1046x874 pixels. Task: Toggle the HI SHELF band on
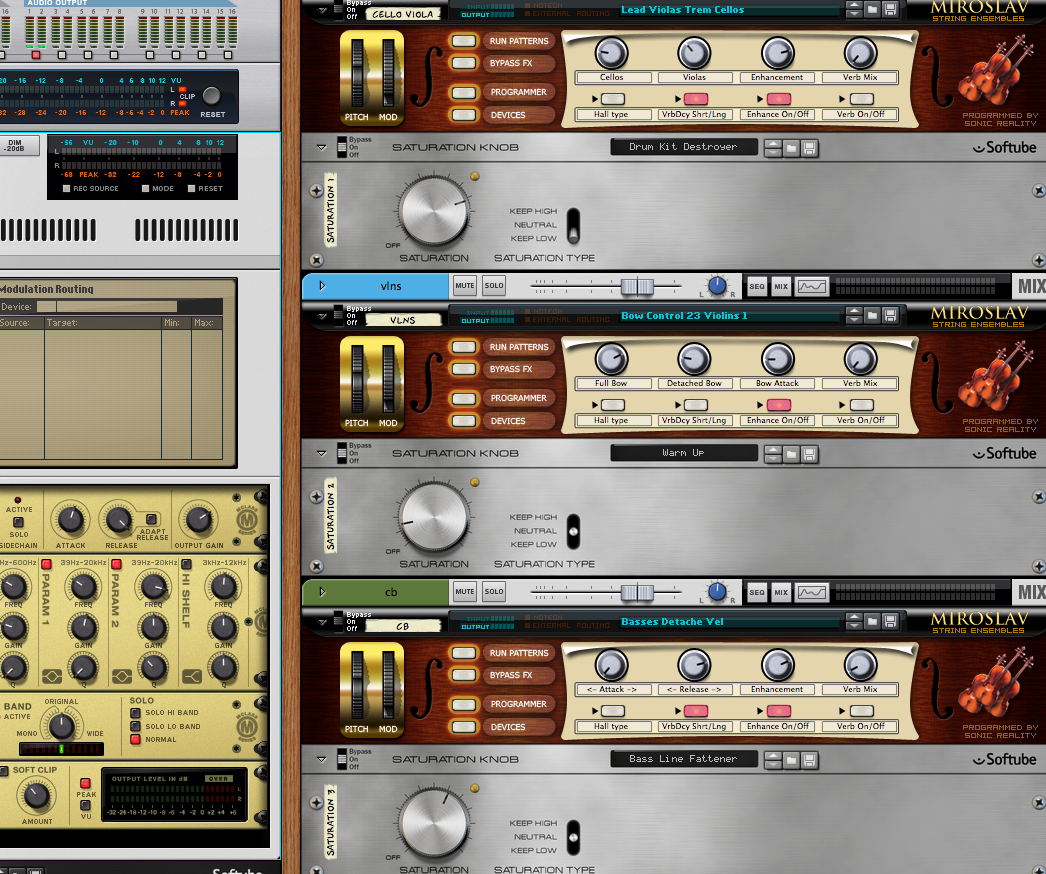(187, 564)
